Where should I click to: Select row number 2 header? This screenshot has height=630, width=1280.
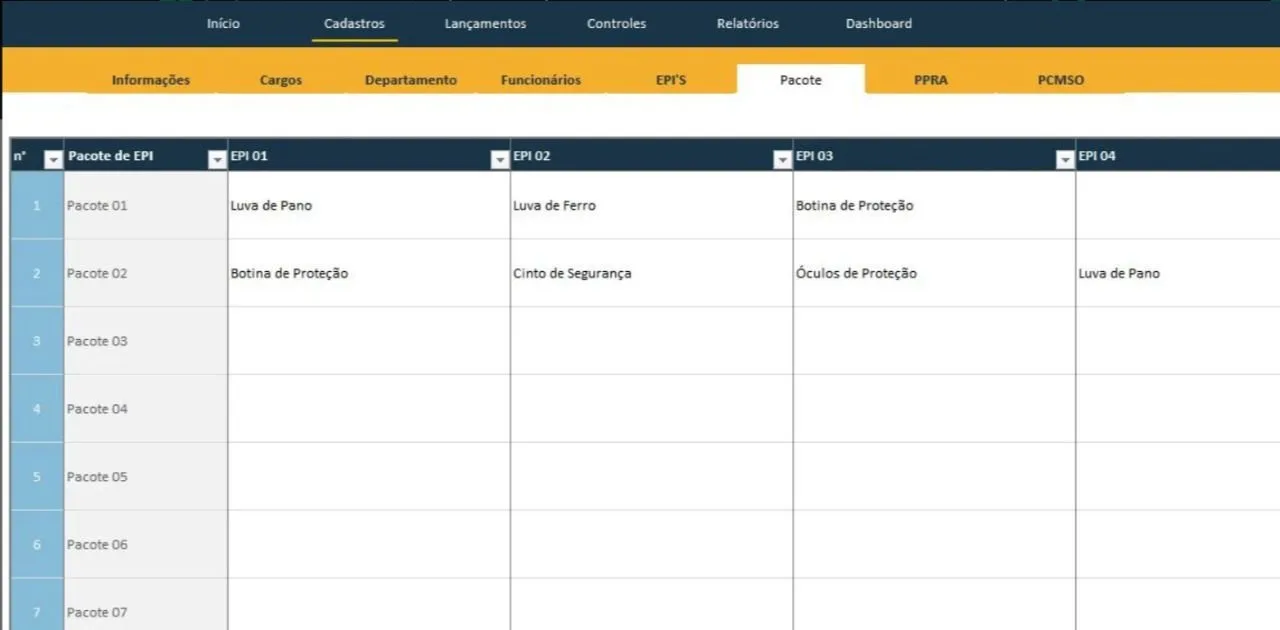pos(37,273)
